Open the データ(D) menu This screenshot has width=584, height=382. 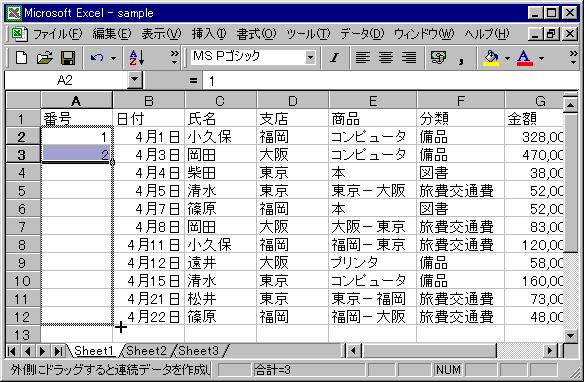point(362,34)
